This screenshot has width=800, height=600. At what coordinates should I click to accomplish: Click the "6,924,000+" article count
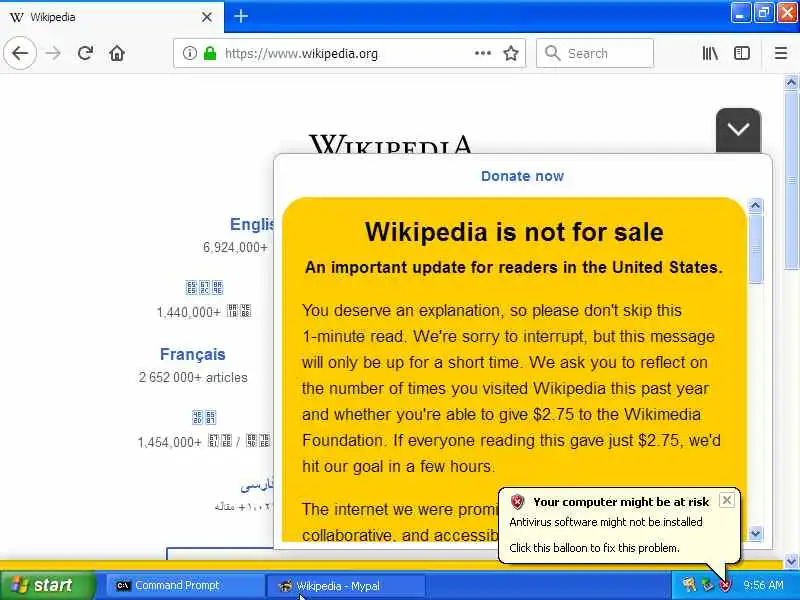tap(235, 247)
